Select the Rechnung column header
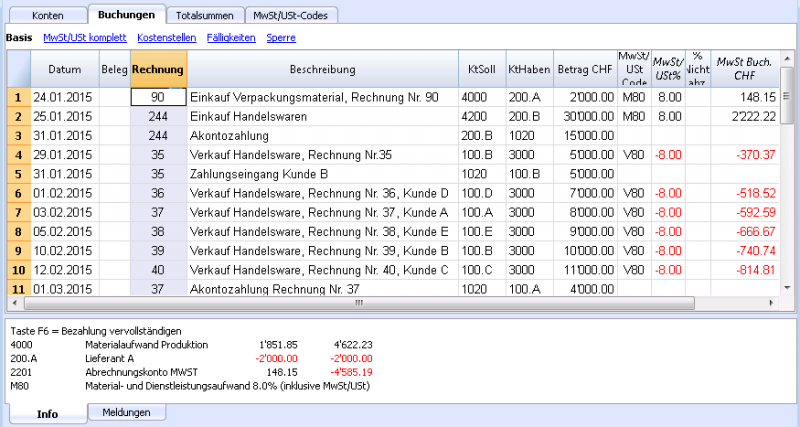 (x=158, y=69)
